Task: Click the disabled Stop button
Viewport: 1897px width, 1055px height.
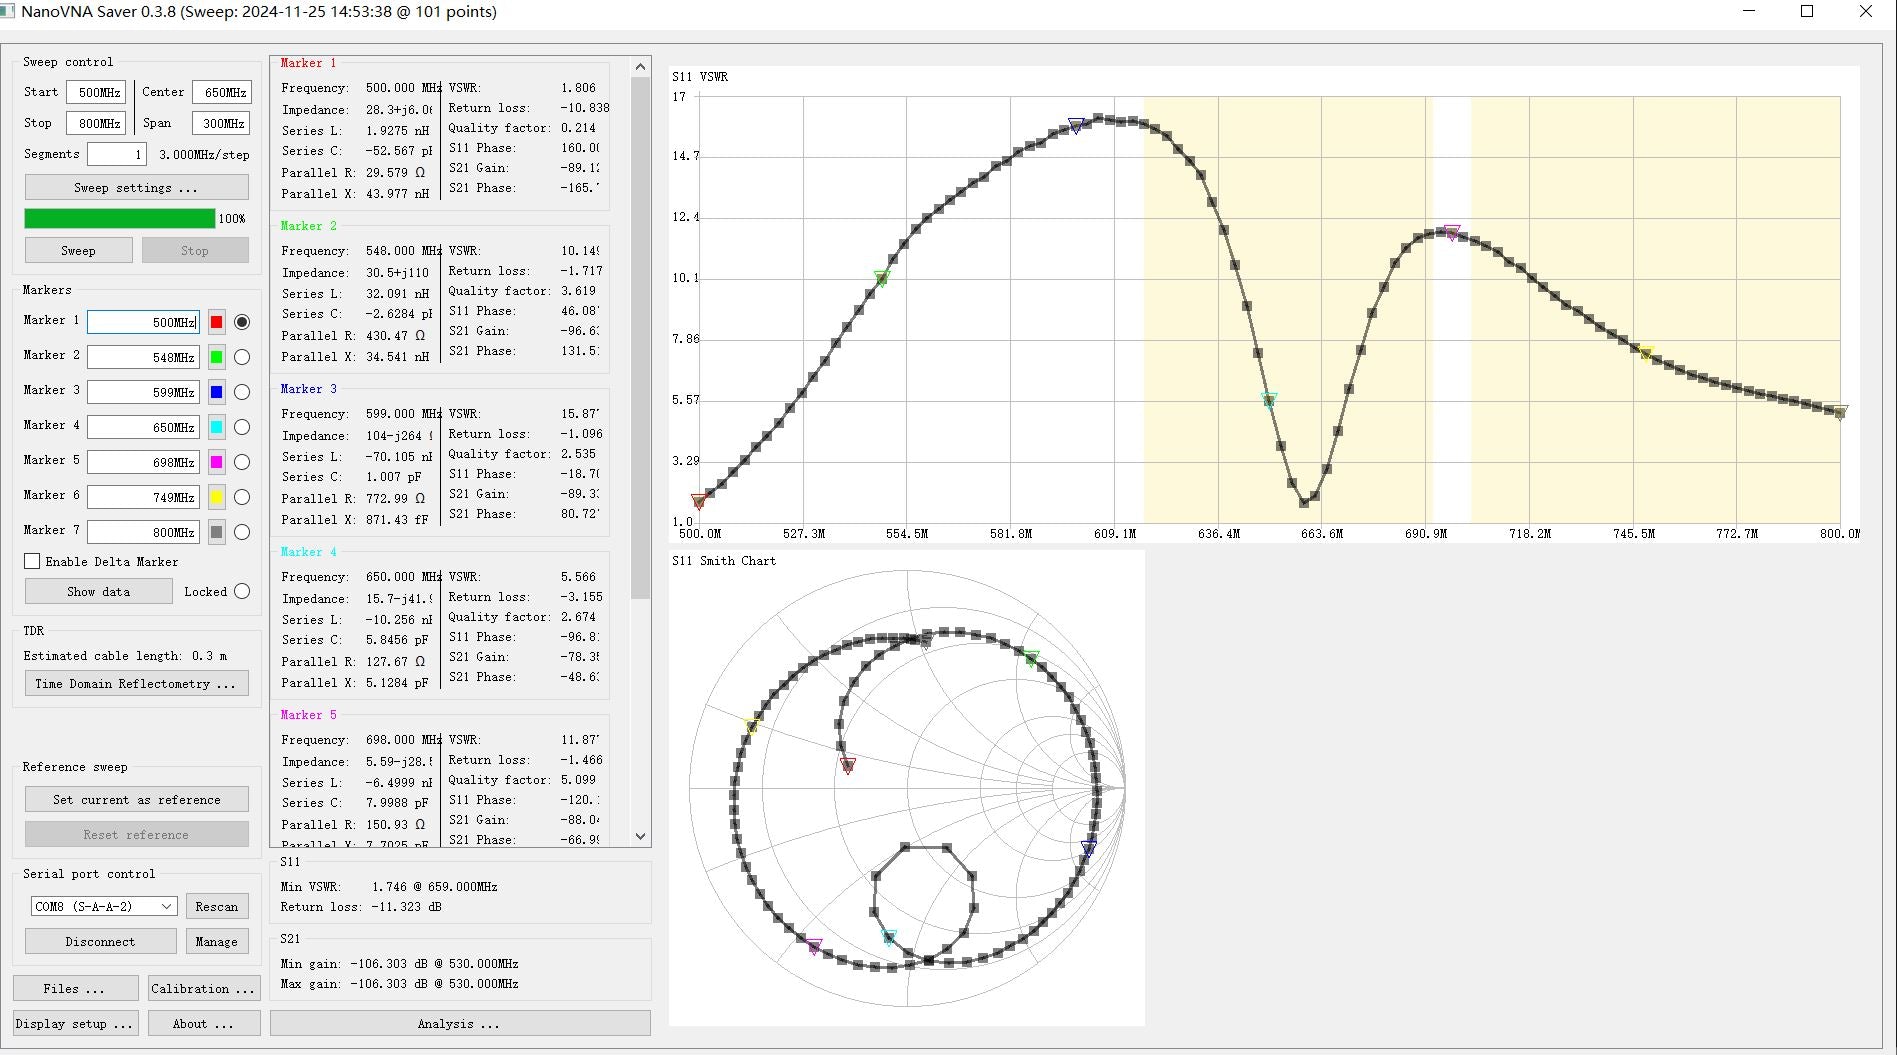Action: pyautogui.click(x=195, y=250)
